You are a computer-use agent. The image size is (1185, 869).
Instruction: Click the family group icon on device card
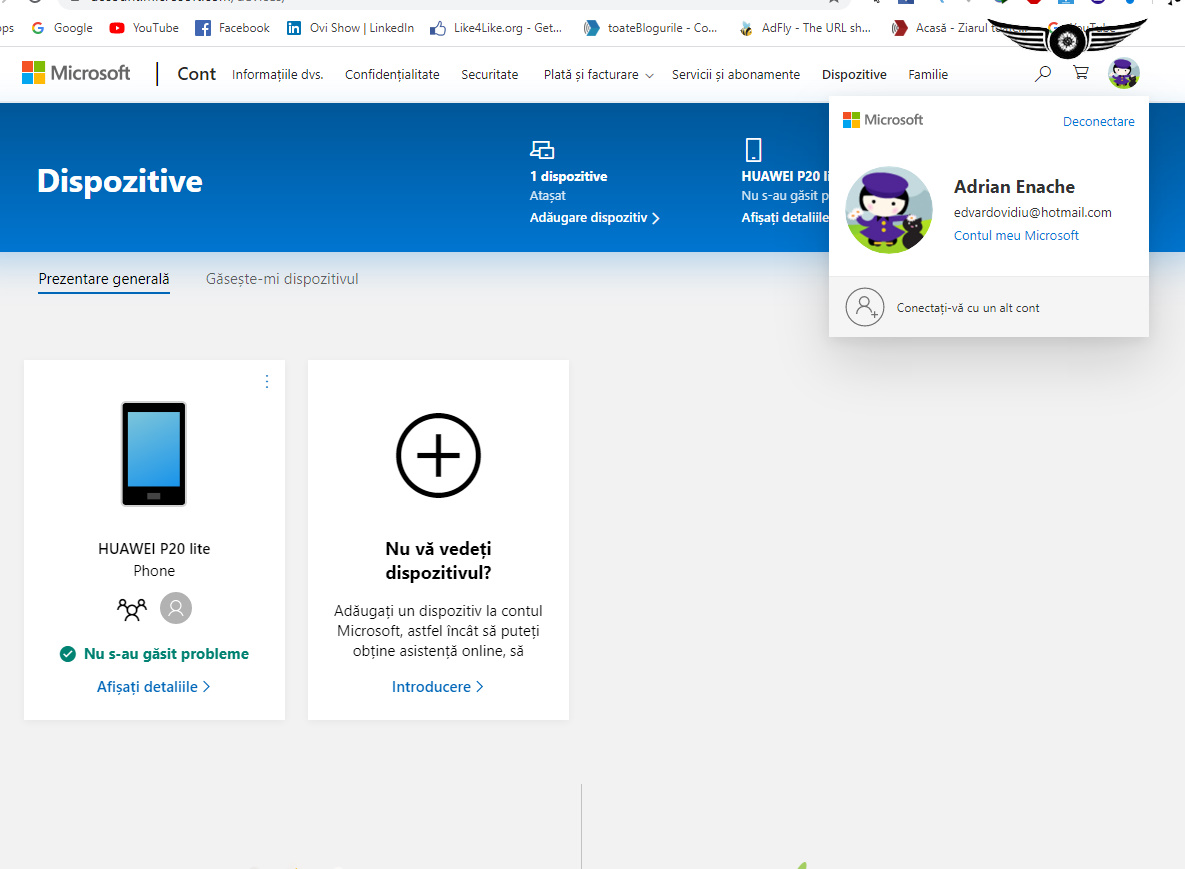pyautogui.click(x=131, y=608)
